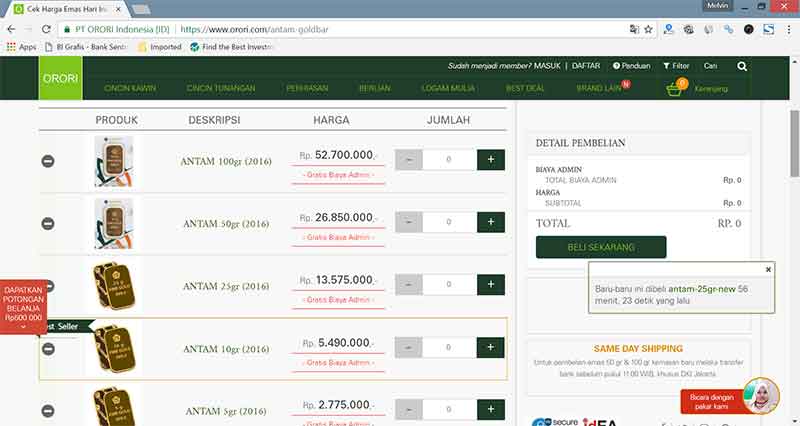
Task: Remove ANTAM 10gr row with minus circle
Action: click(x=48, y=349)
